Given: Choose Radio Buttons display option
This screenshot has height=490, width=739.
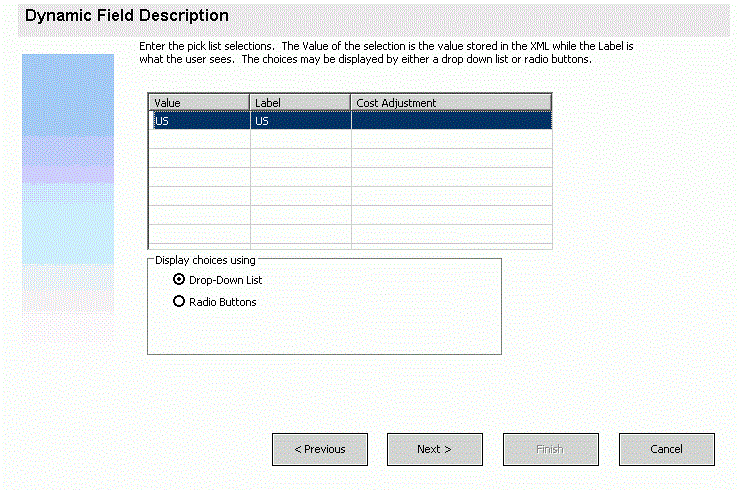Looking at the screenshot, I should click(180, 302).
